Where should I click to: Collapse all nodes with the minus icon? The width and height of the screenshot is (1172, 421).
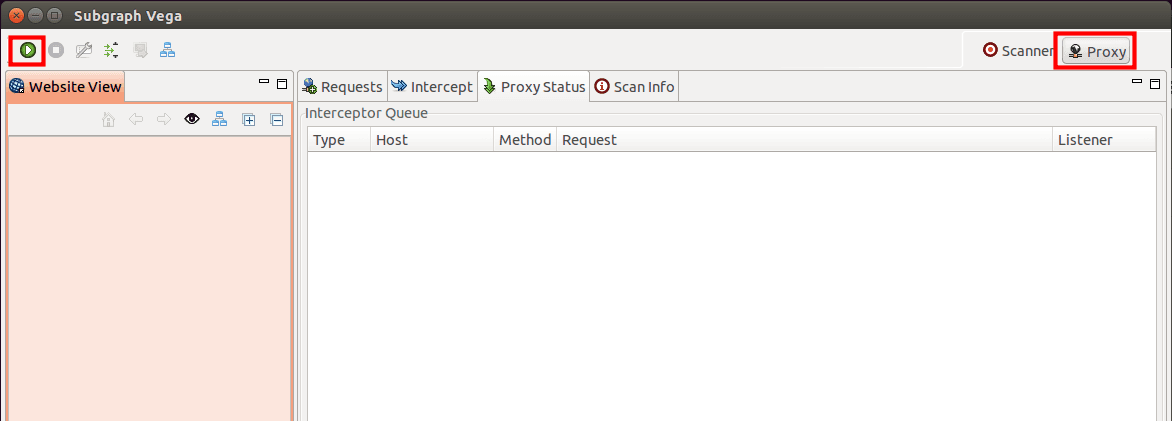pos(277,119)
